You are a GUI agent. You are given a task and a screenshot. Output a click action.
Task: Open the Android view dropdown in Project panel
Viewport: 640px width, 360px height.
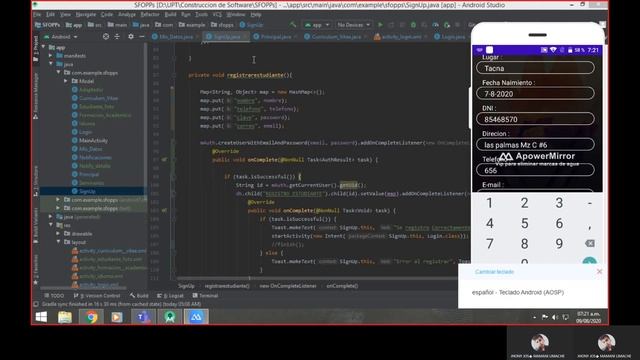61,36
